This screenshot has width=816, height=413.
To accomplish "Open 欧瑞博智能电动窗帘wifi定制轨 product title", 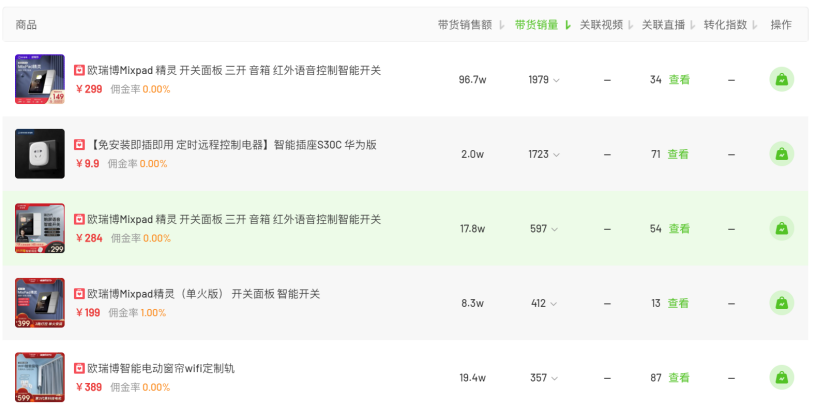I will [161, 368].
